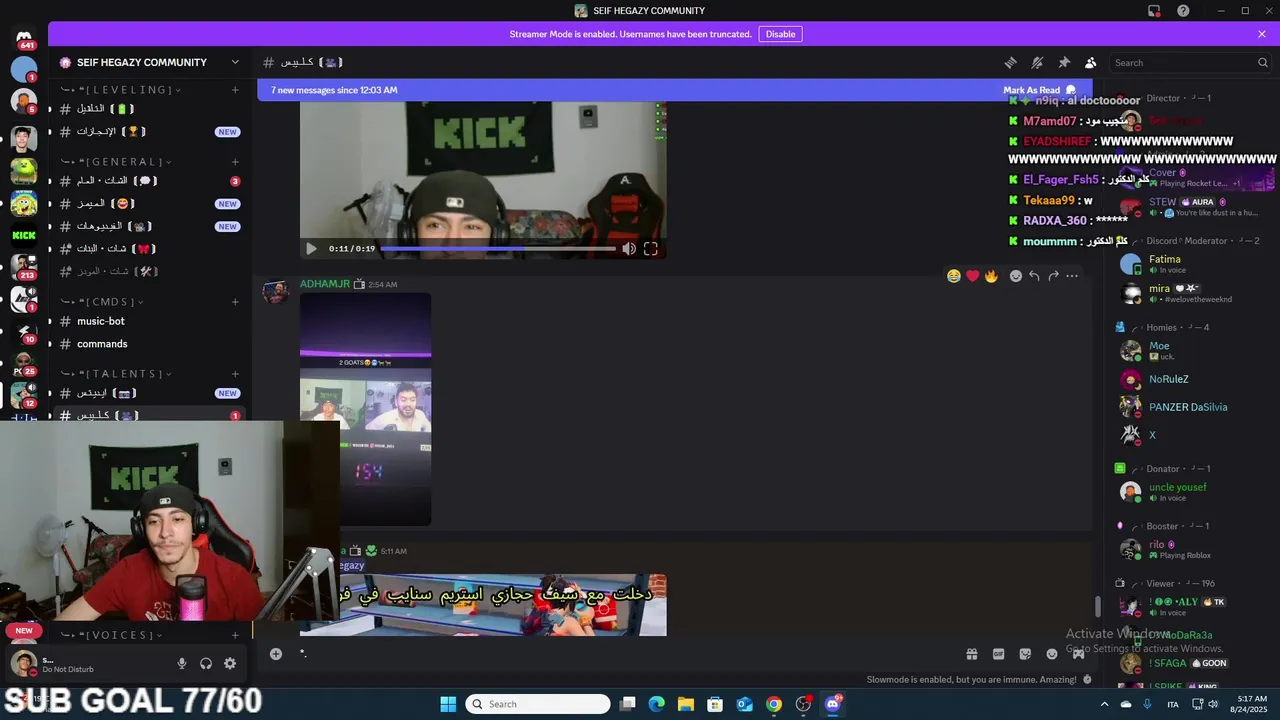This screenshot has height=720, width=1280.
Task: Toggle the member list icon
Action: tap(1090, 62)
